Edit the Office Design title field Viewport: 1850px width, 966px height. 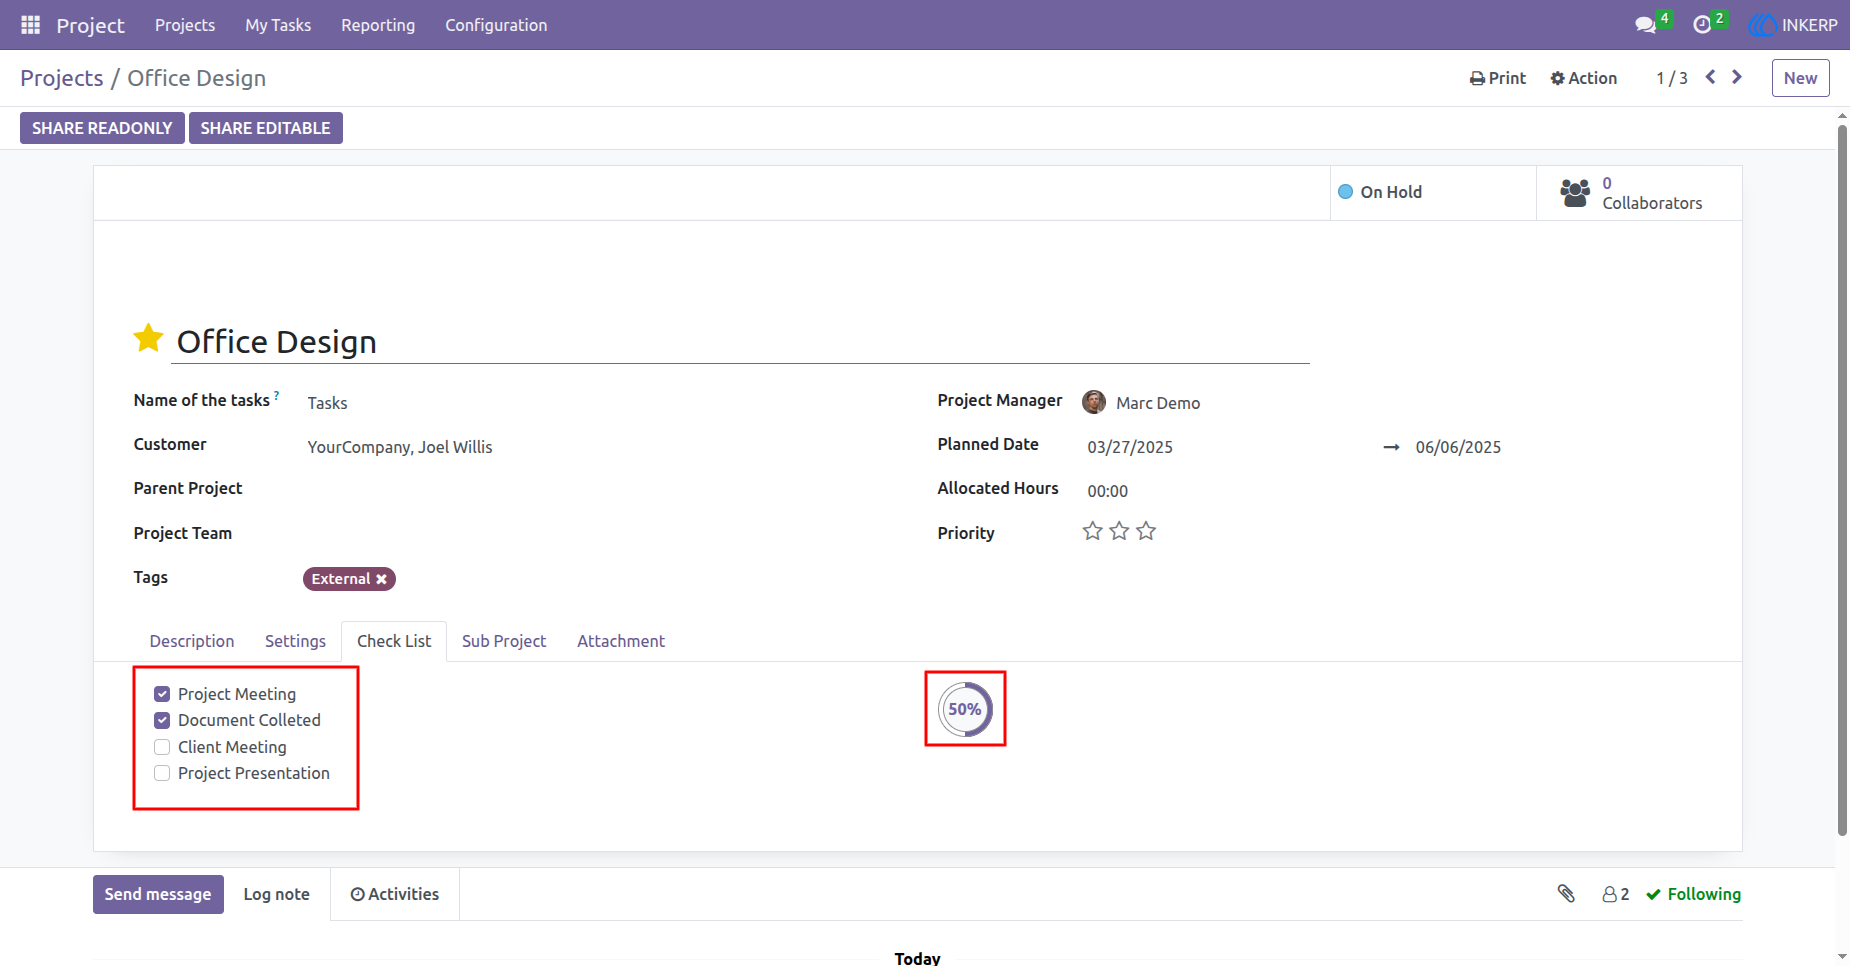[742, 342]
